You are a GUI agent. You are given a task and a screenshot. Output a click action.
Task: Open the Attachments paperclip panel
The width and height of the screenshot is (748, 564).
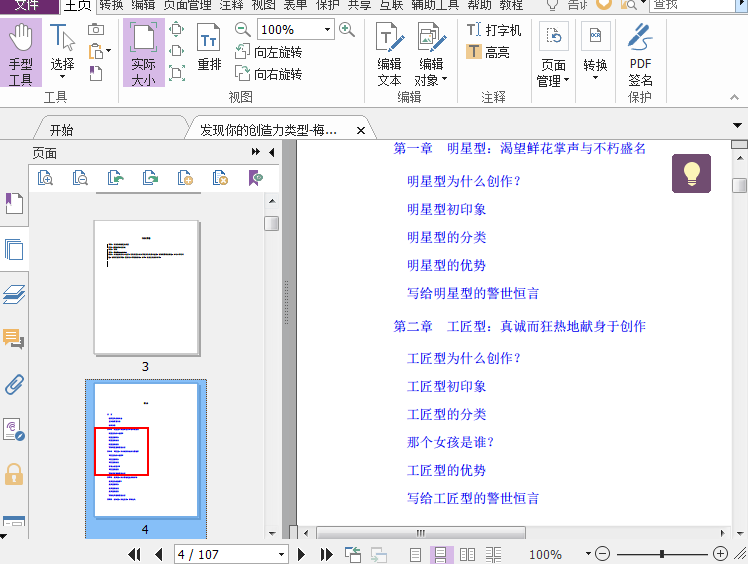click(14, 384)
